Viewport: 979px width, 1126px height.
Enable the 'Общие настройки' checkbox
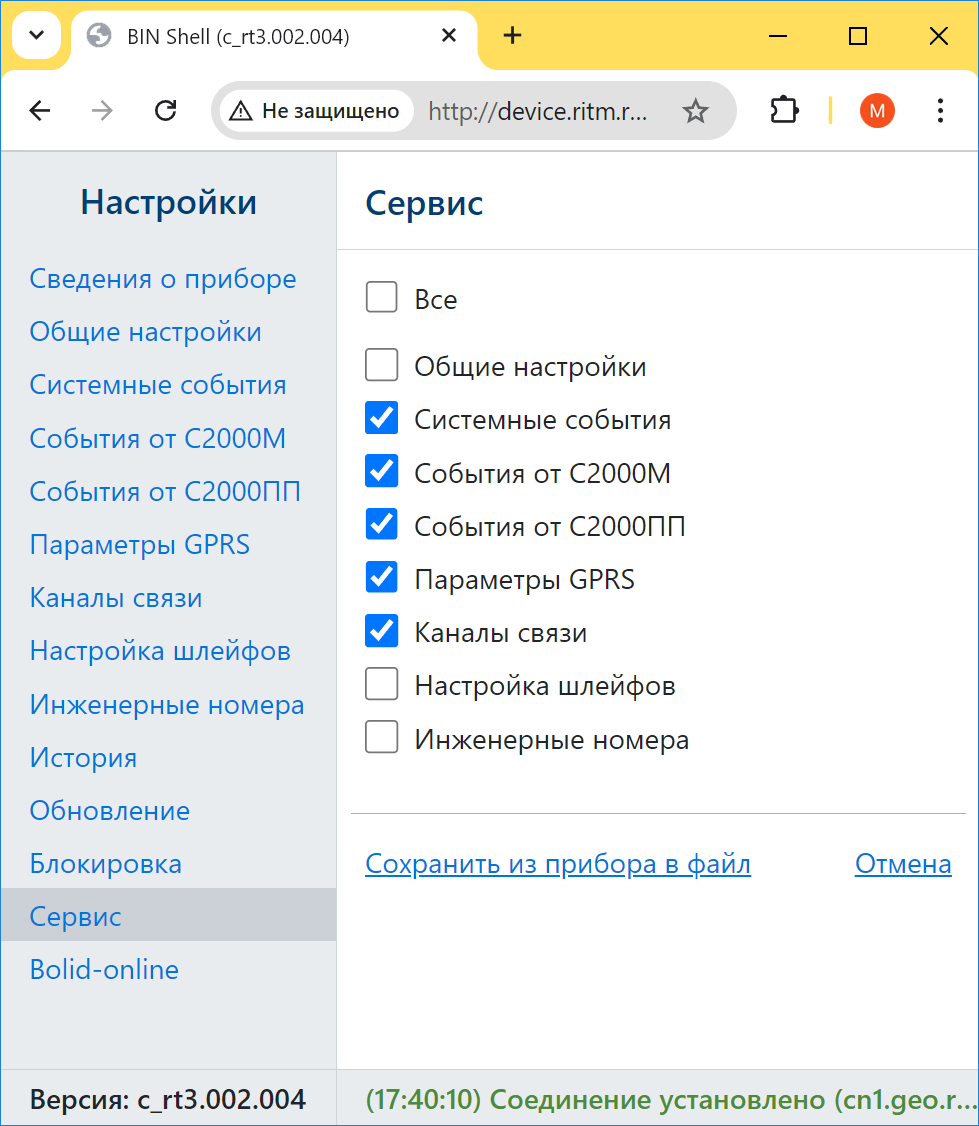(381, 365)
